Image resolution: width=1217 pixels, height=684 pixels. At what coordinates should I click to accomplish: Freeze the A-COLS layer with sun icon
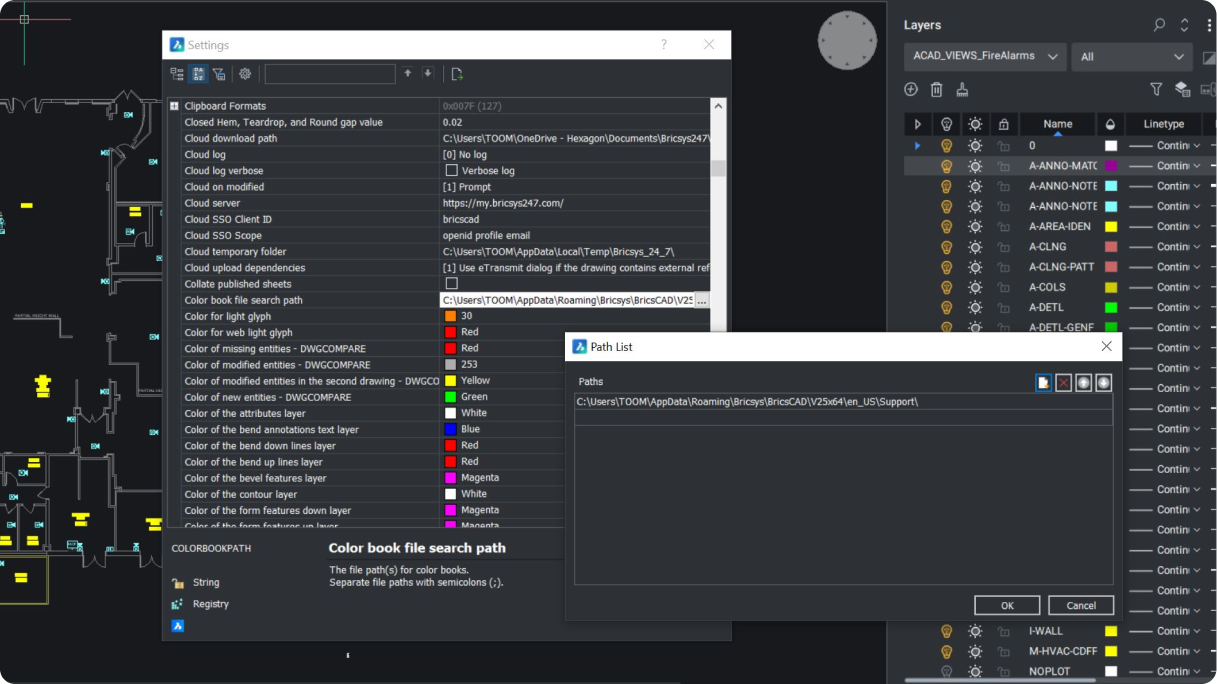point(975,287)
